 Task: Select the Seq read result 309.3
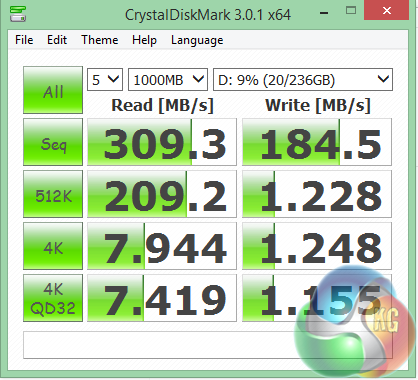point(162,142)
